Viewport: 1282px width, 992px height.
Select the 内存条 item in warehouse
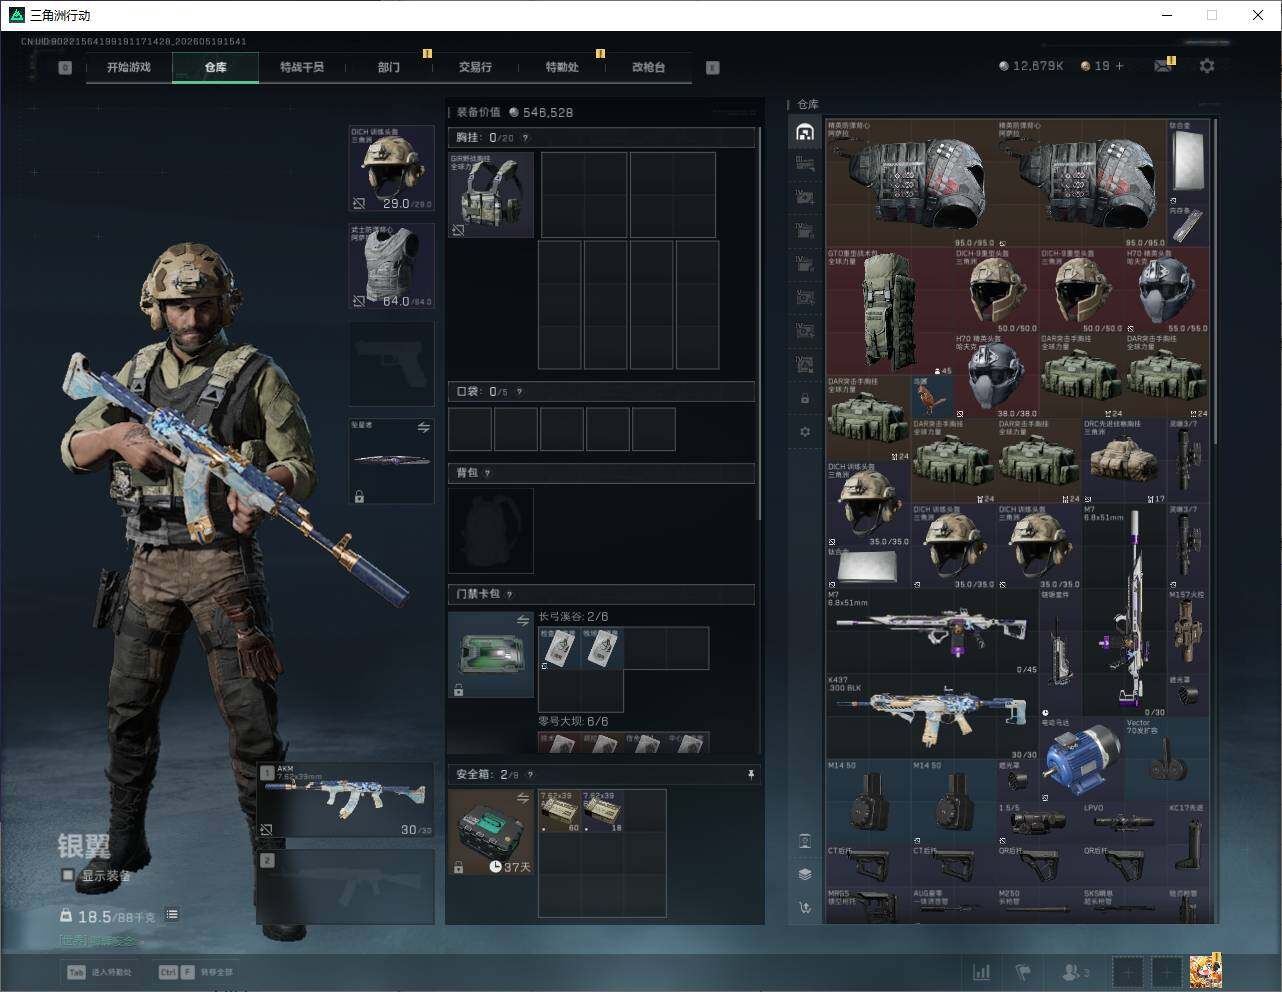[x=1188, y=225]
